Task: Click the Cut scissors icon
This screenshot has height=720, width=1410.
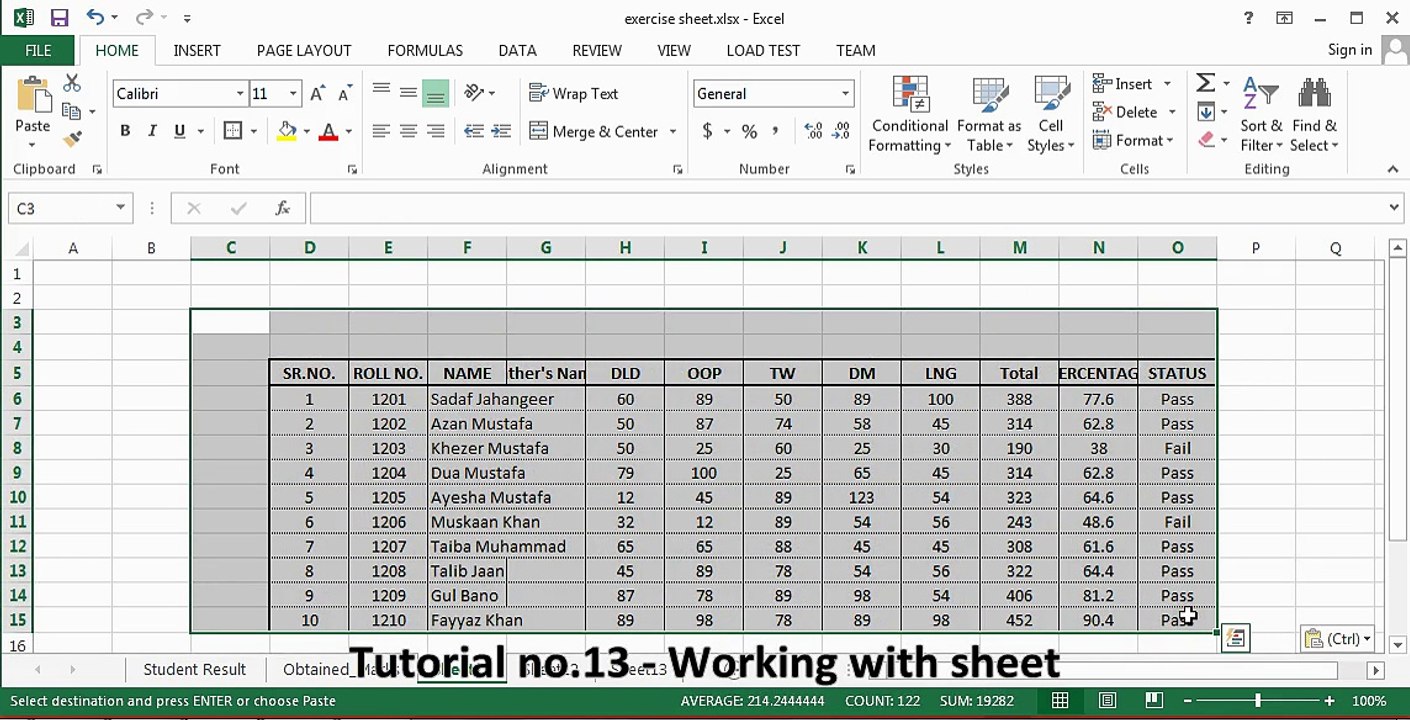Action: (x=72, y=84)
